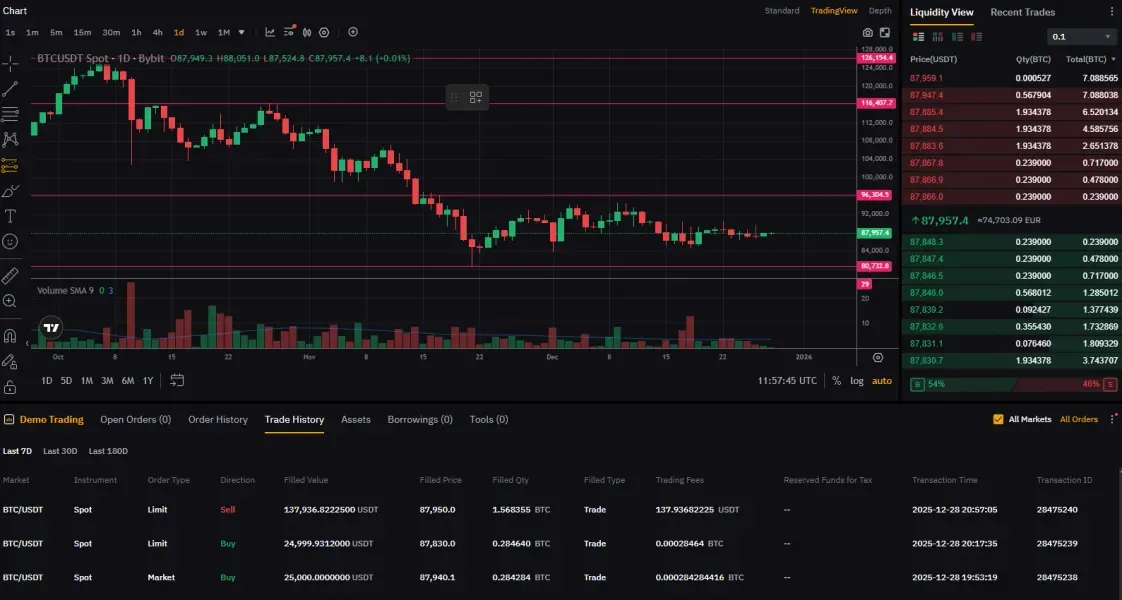Open the Order History tab
The height and width of the screenshot is (600, 1122).
[x=218, y=420]
